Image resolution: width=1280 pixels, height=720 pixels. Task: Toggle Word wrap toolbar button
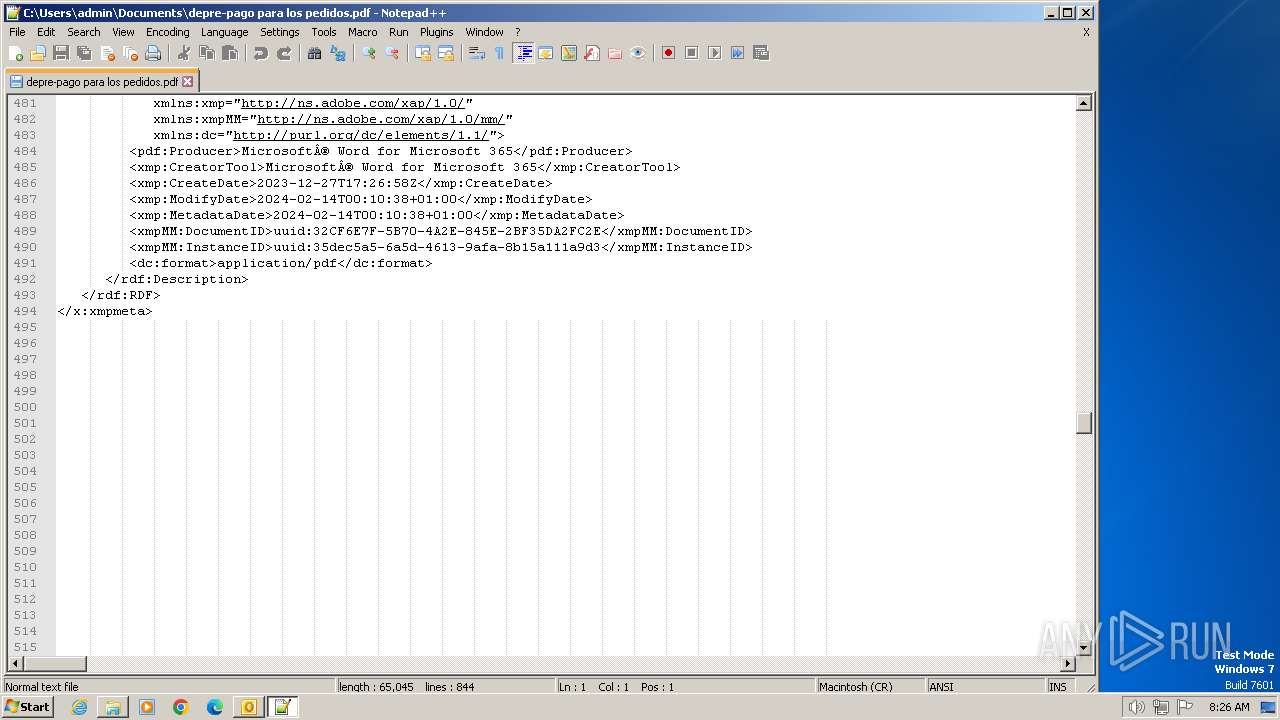pos(477,53)
